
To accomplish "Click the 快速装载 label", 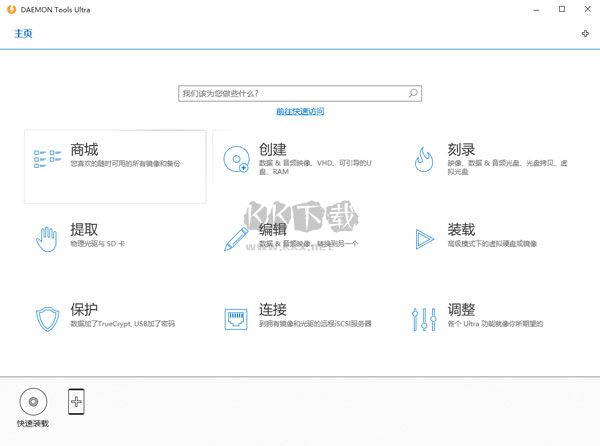I will (x=33, y=423).
